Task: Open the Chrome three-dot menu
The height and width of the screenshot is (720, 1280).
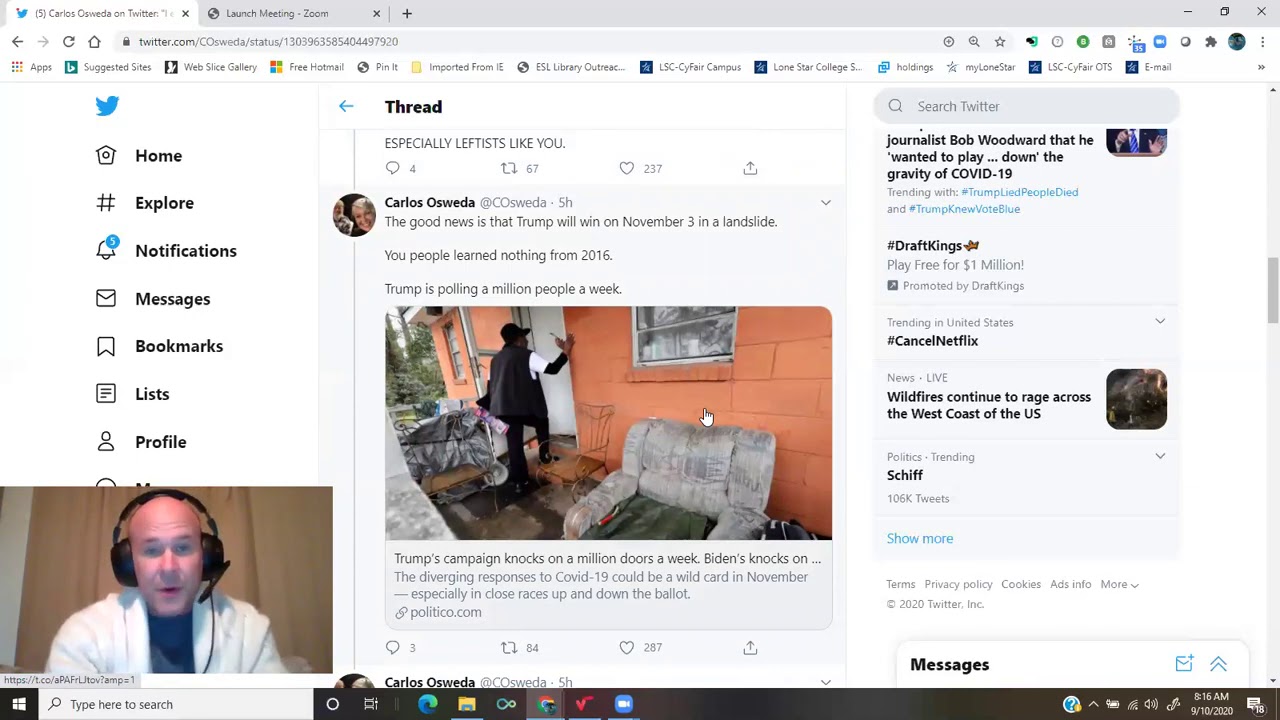Action: [x=1263, y=42]
